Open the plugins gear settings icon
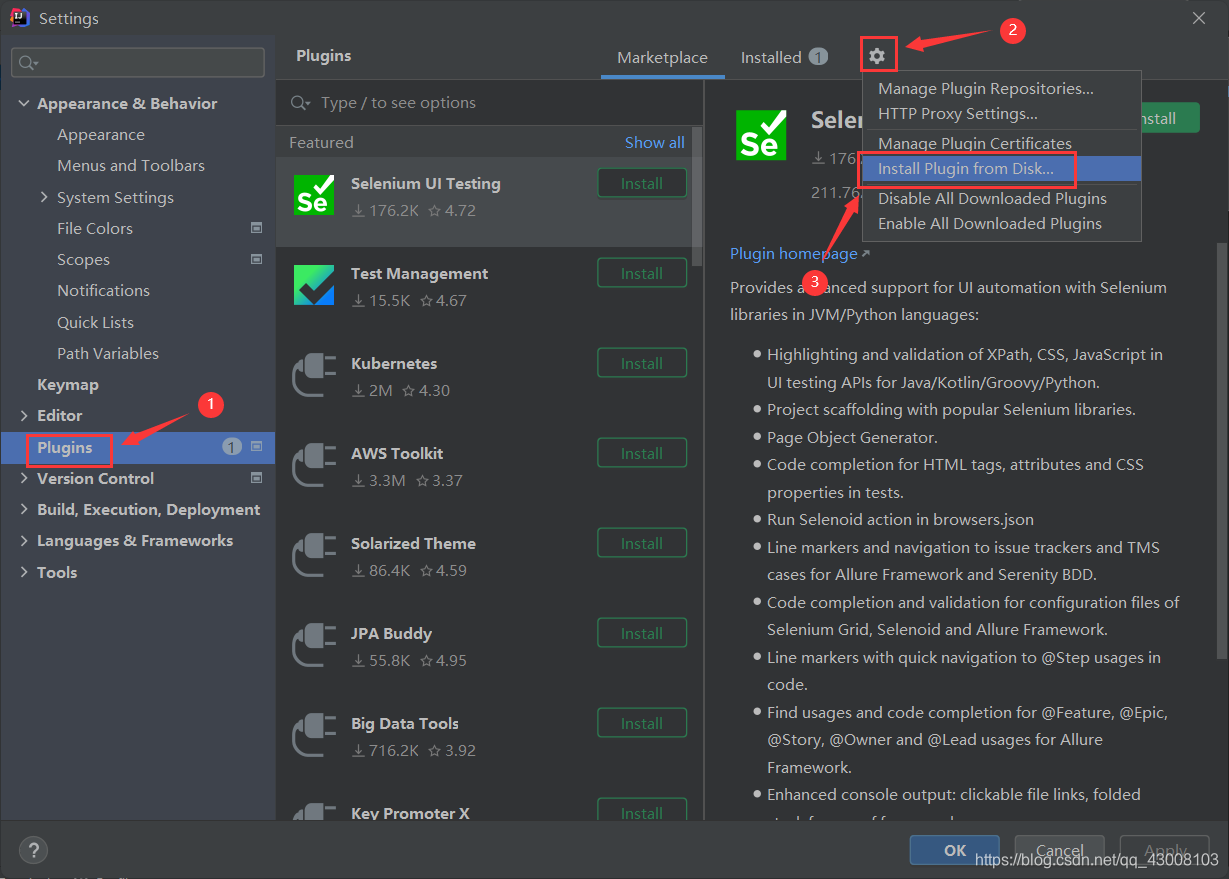 tap(877, 56)
